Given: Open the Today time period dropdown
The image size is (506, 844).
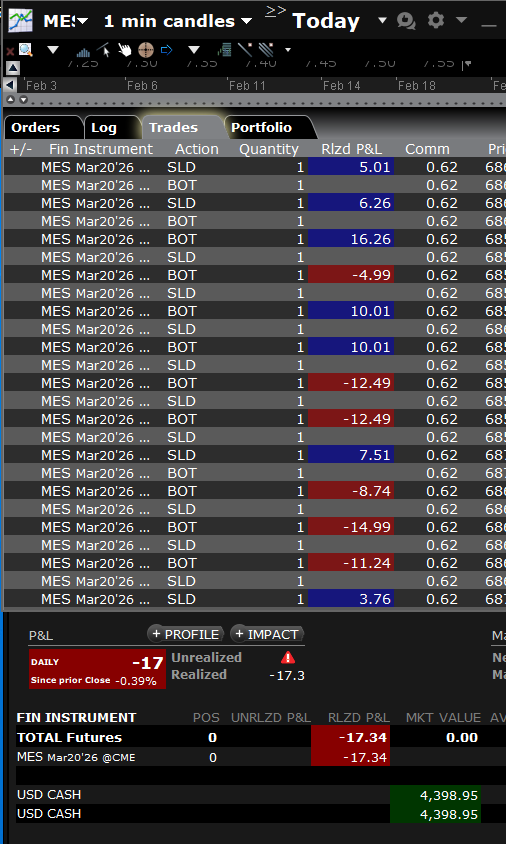Looking at the screenshot, I should pos(382,20).
